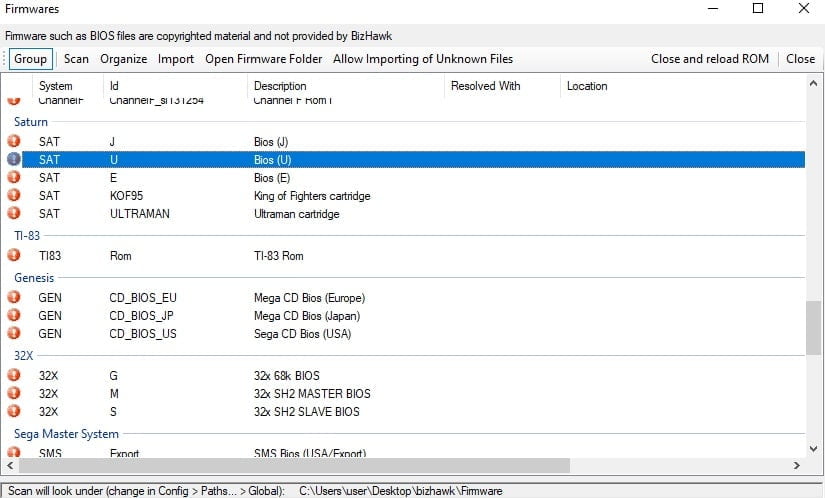
Task: Collapse the TI-83 group header
Action: (27, 236)
